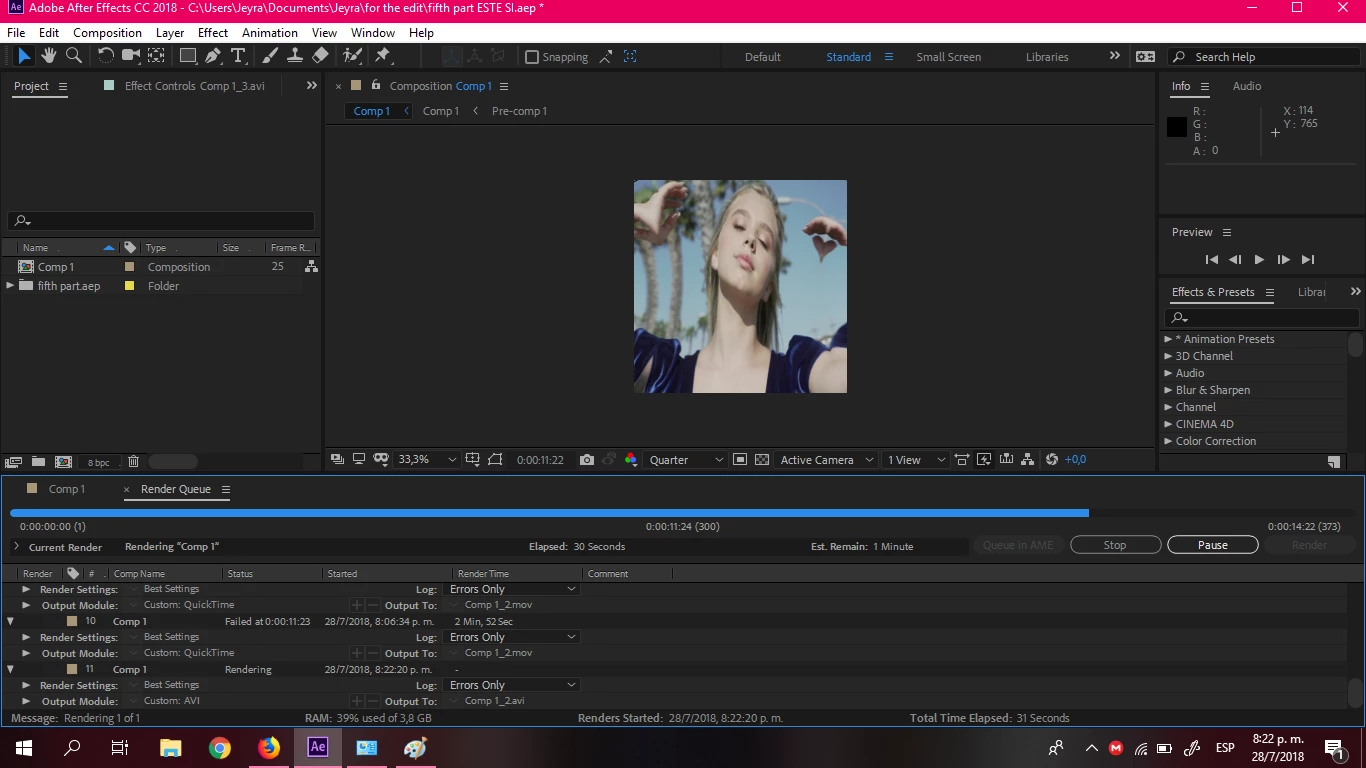Stop the current render
1366x768 pixels.
[x=1115, y=545]
